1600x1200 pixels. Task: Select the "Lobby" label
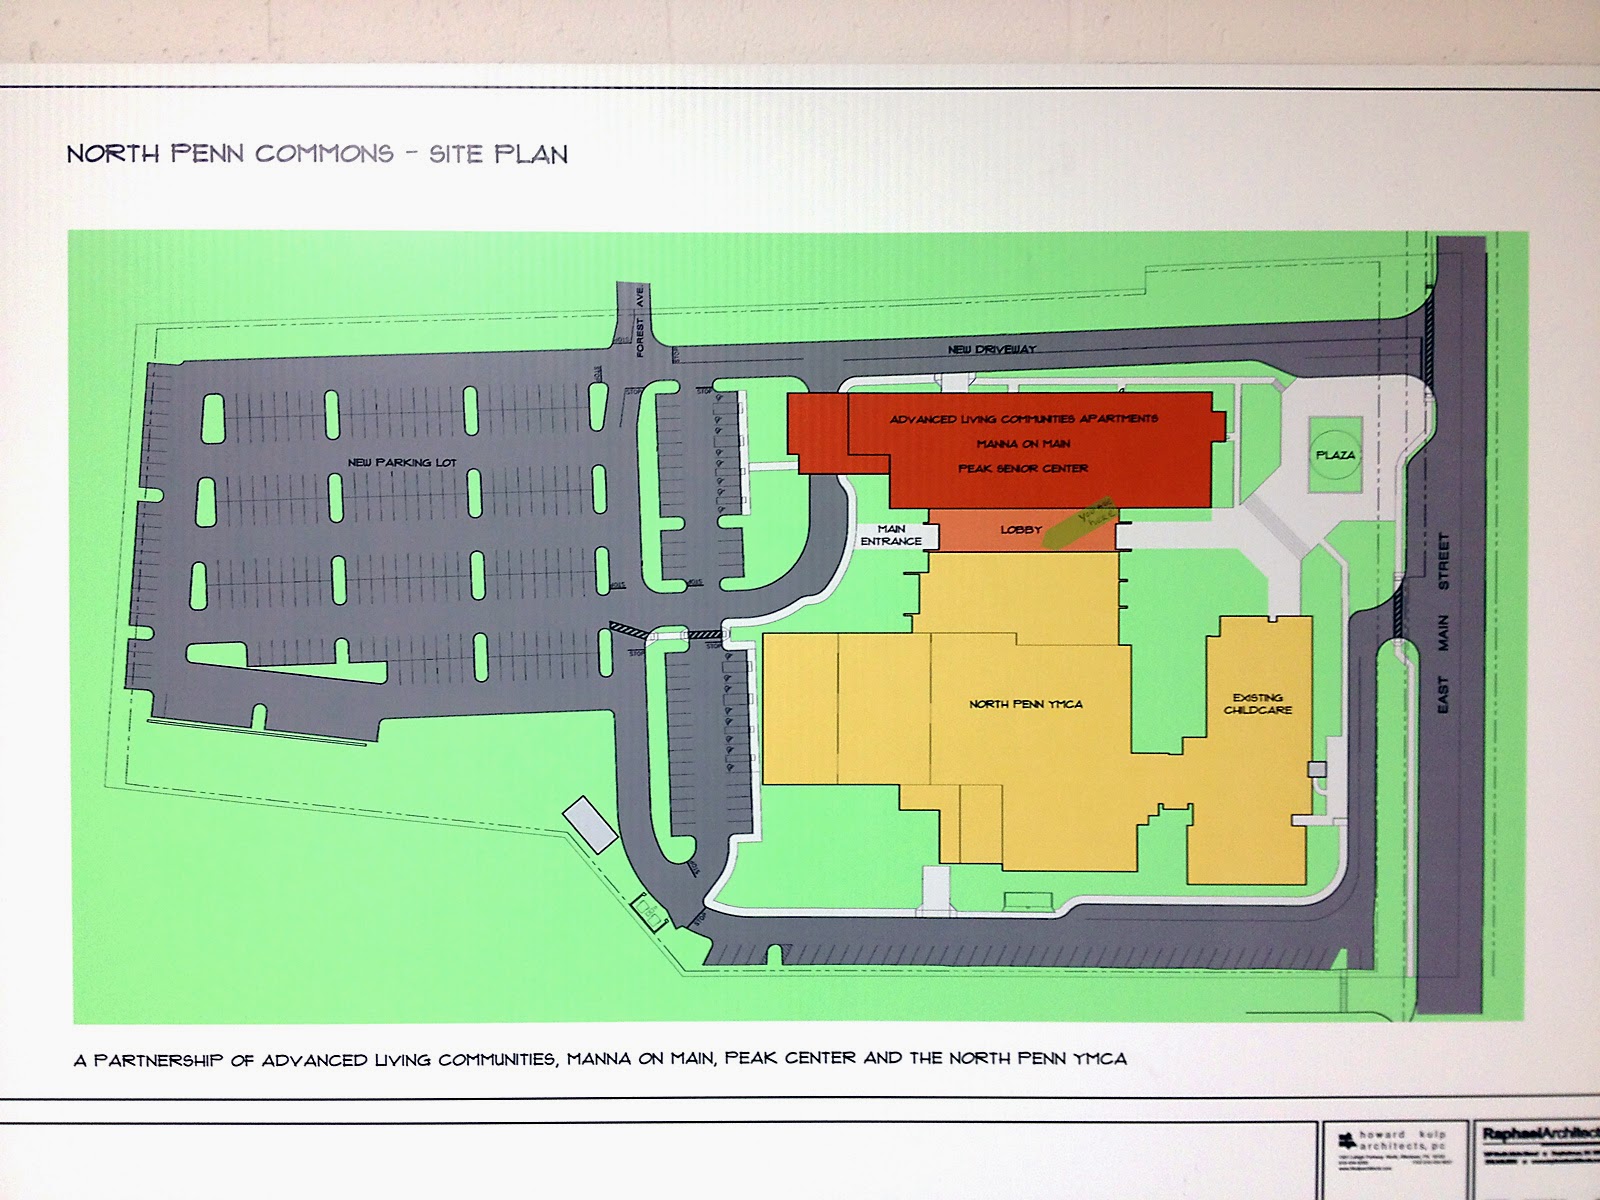(x=1021, y=530)
